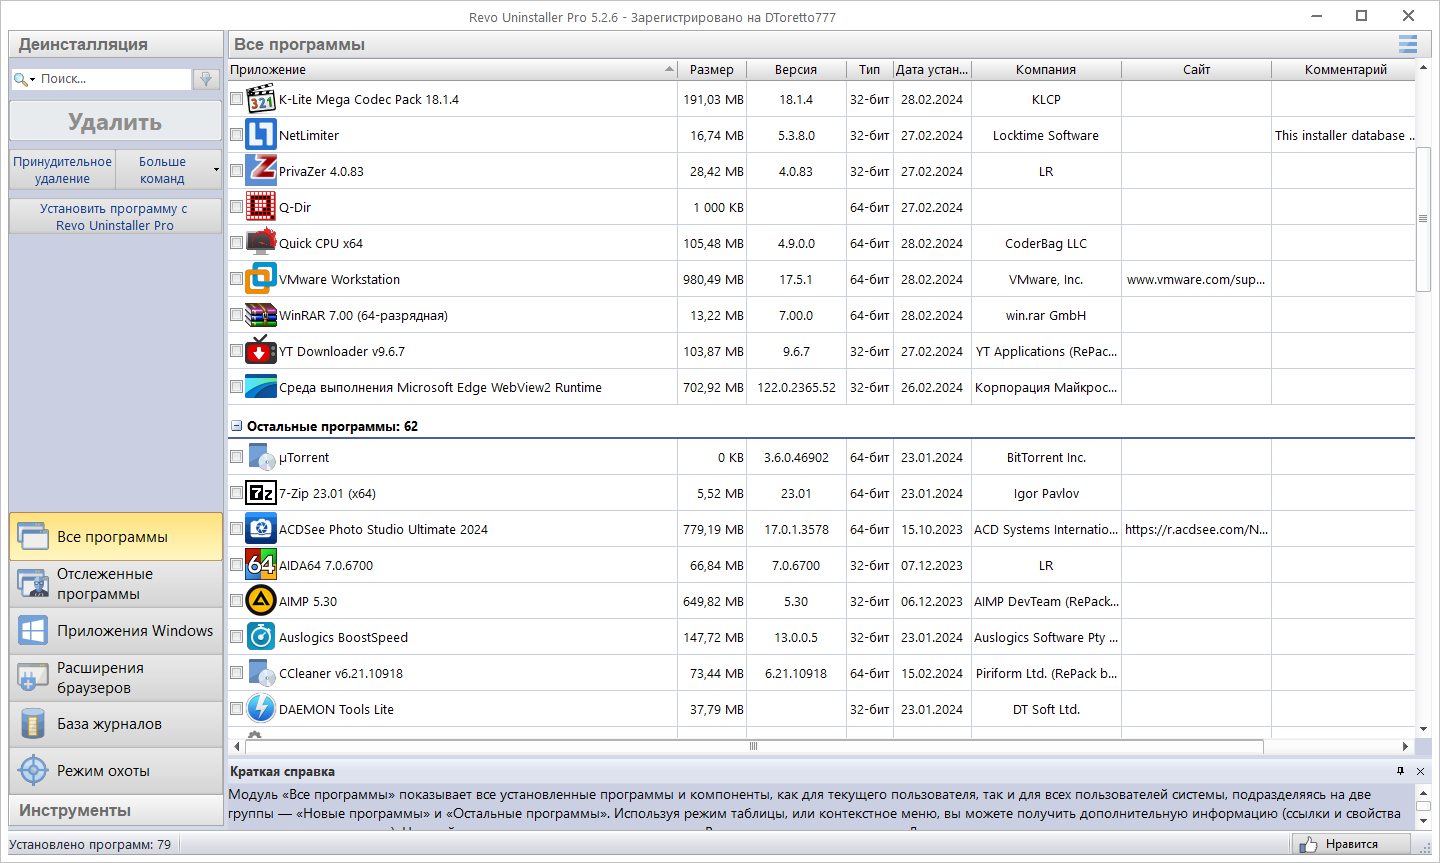This screenshot has height=863, width=1440.
Task: Open search options dropdown by magnifier
Action: pyautogui.click(x=25, y=79)
